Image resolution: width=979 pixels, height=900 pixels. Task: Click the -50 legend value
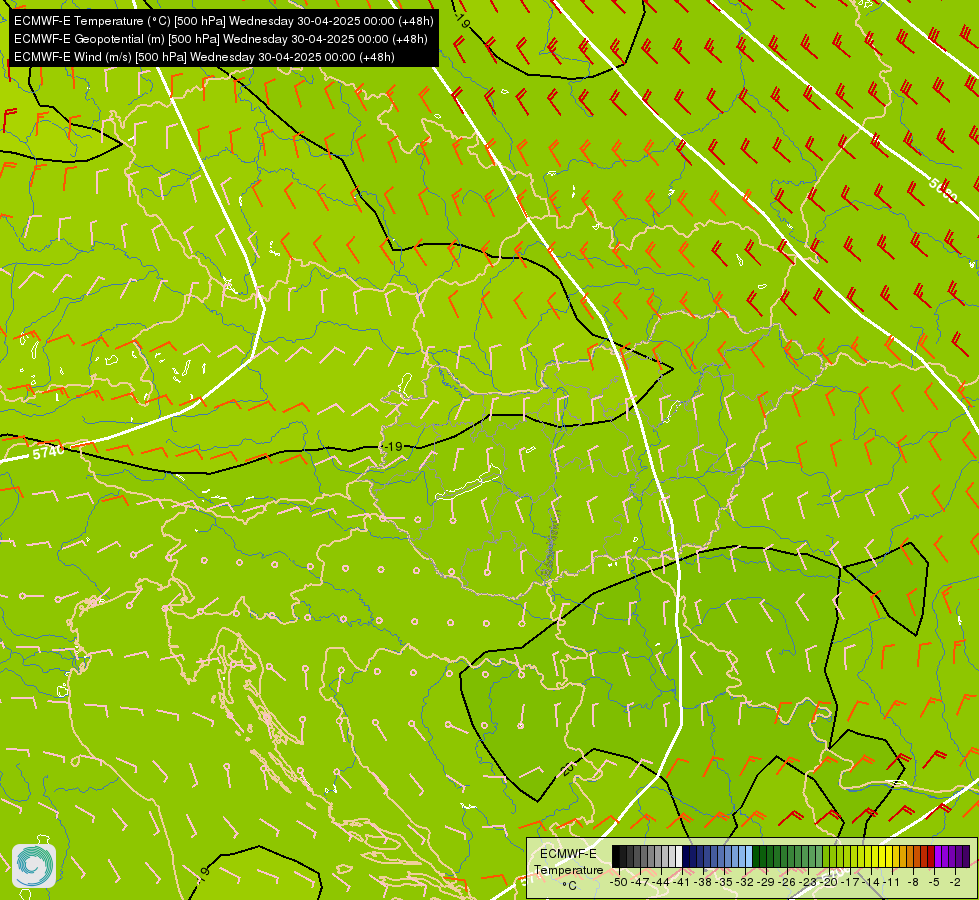(x=619, y=882)
